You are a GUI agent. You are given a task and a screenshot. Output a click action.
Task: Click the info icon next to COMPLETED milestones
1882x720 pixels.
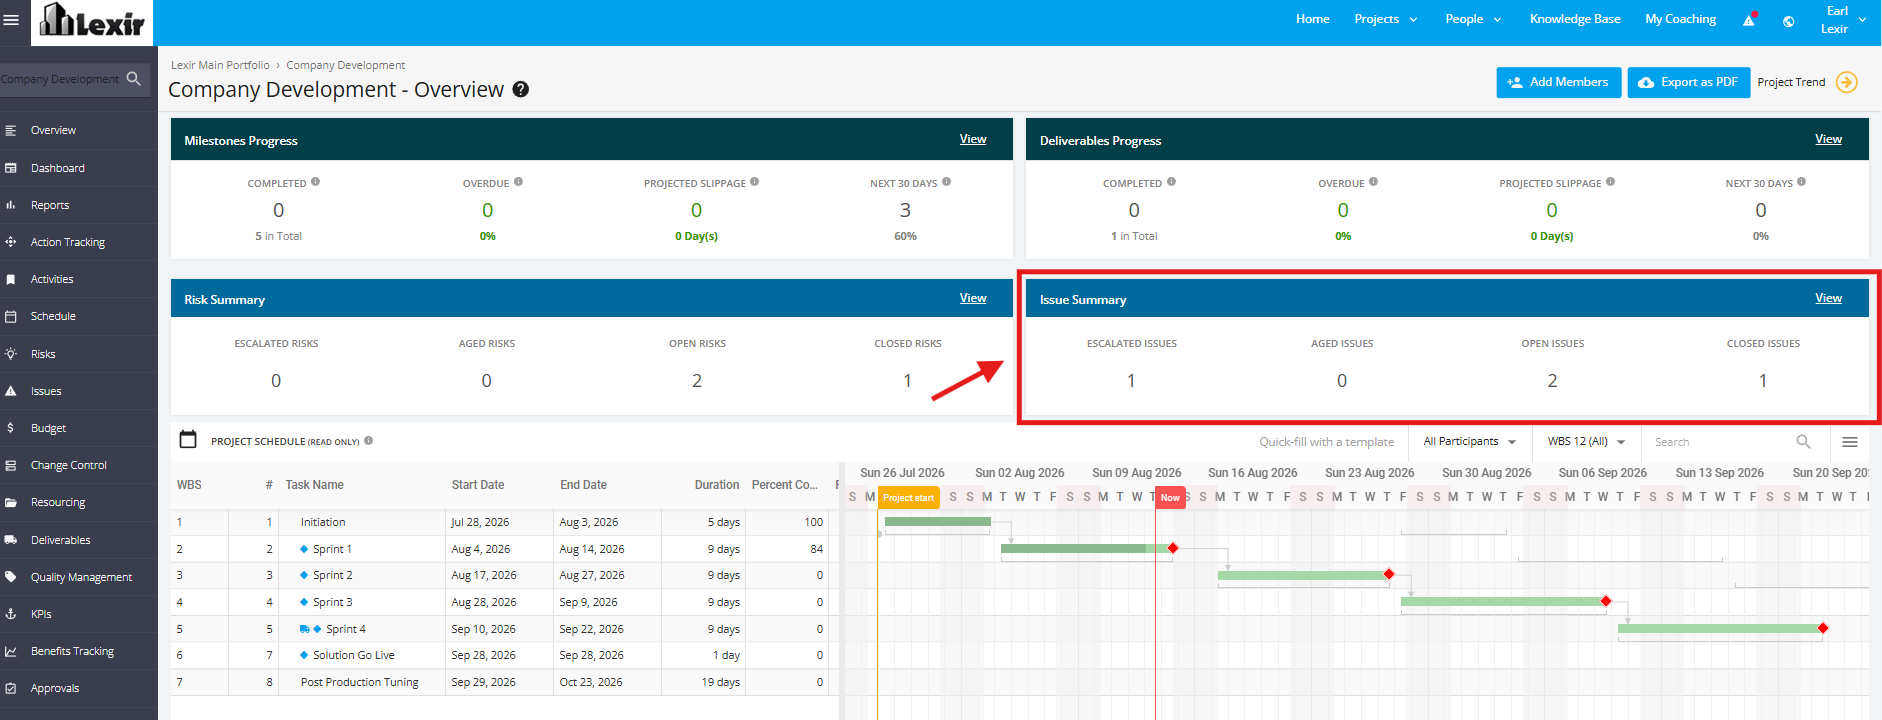pyautogui.click(x=315, y=182)
